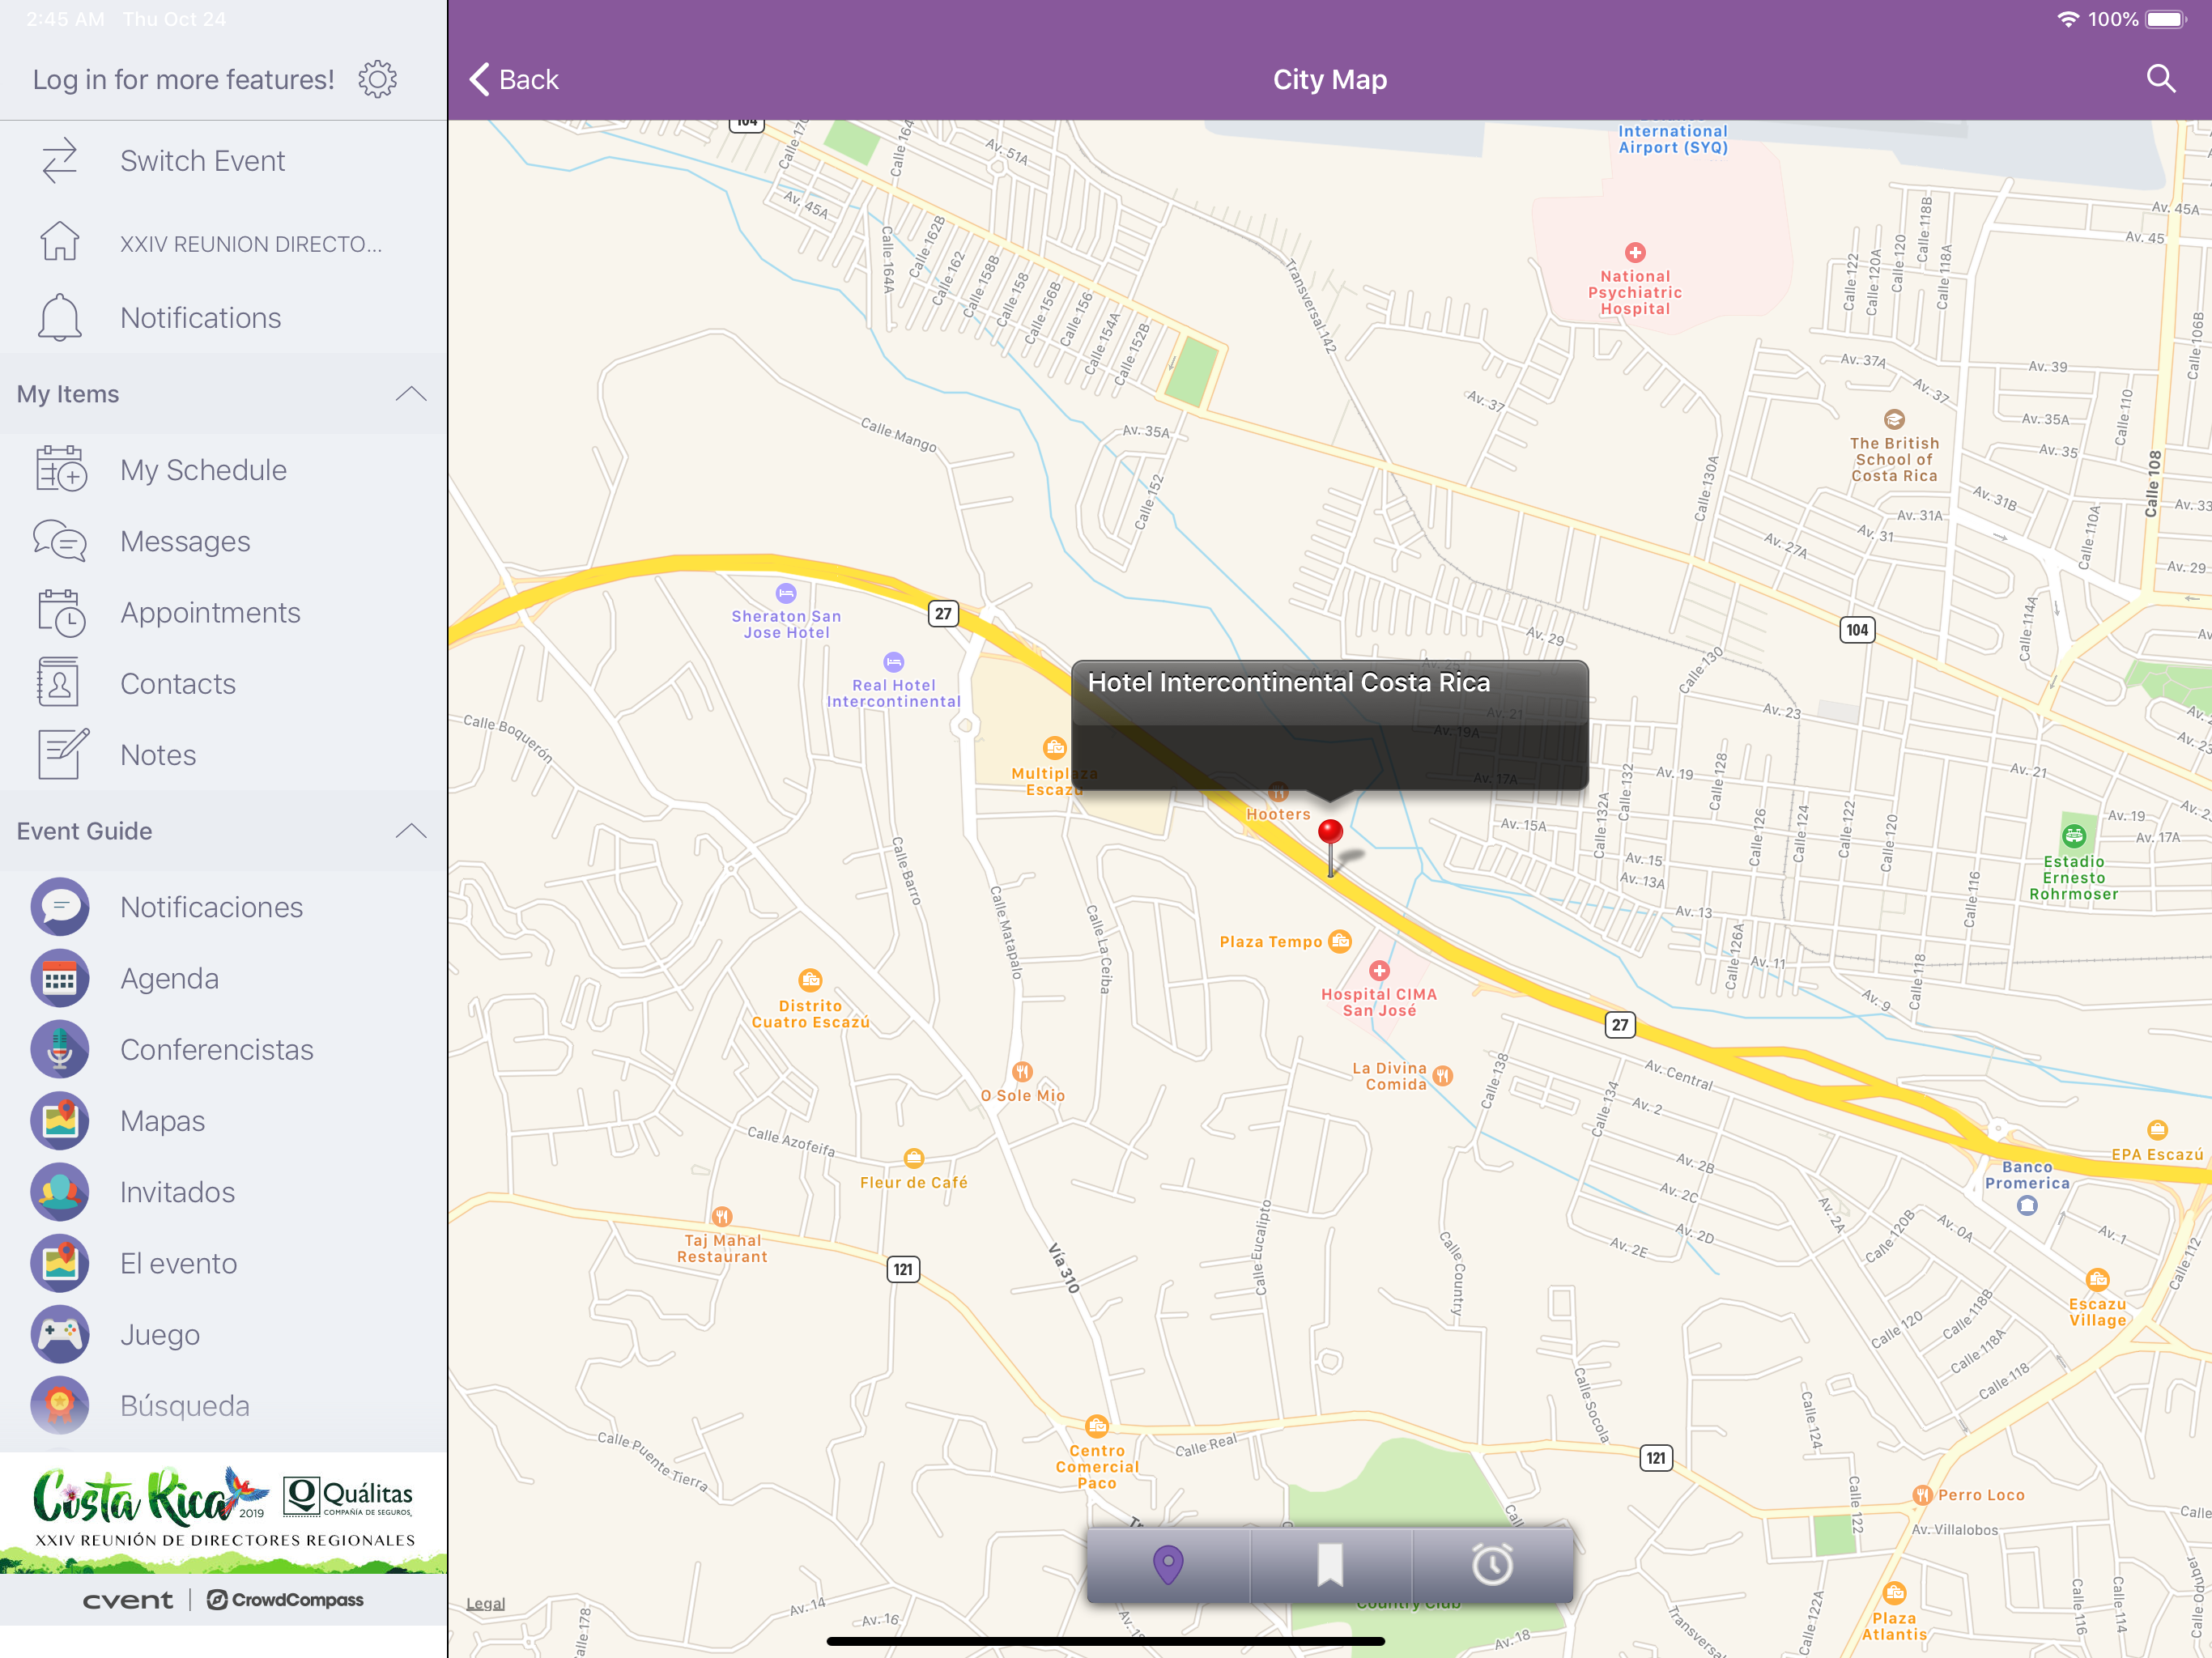Tap Notificaciones speech bubble icon

(x=60, y=907)
